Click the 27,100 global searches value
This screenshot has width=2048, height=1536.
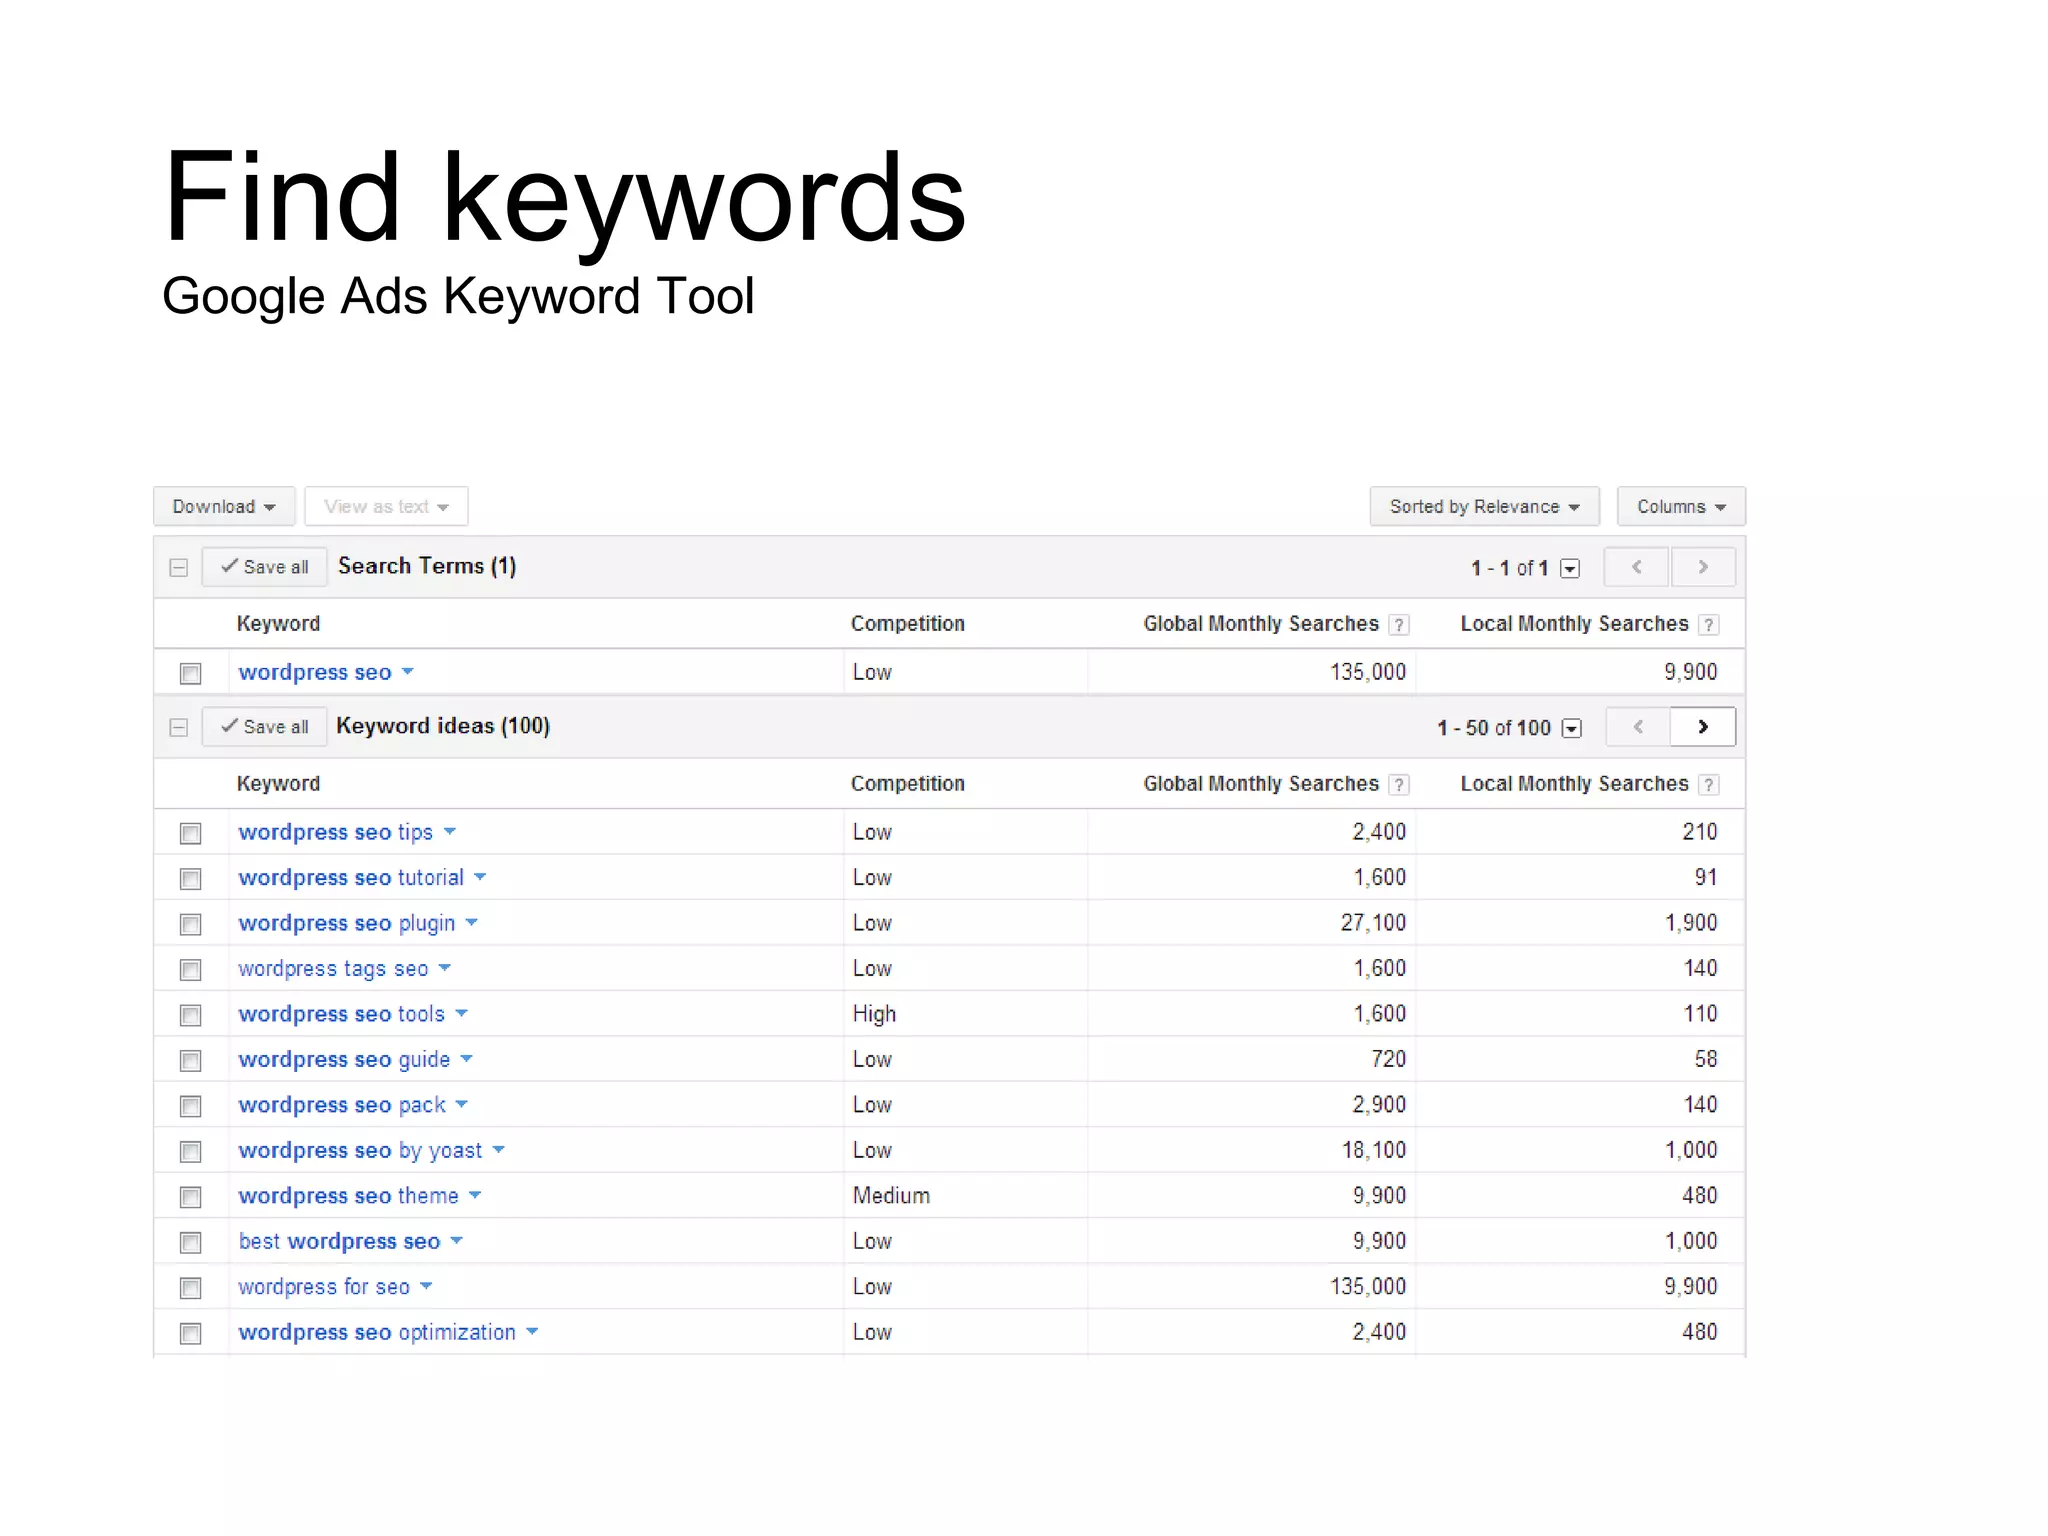[x=1373, y=923]
